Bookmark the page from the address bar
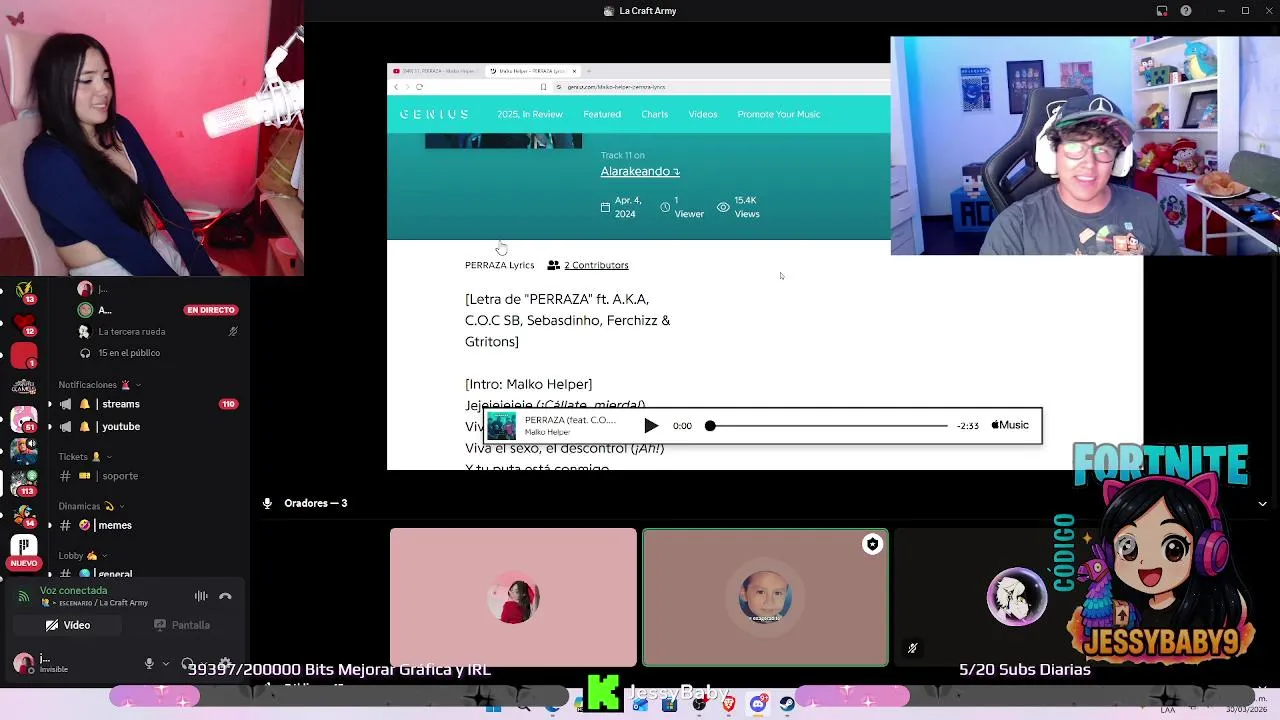 543,87
